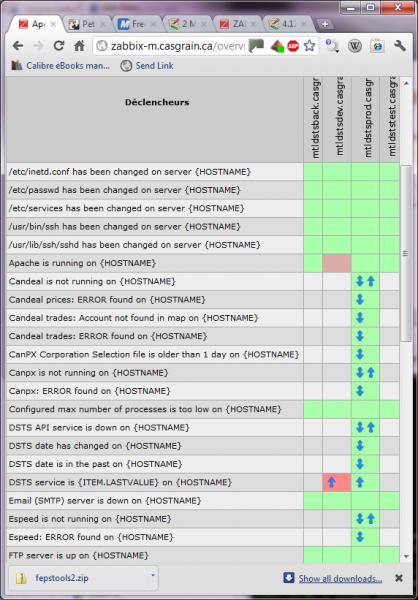Close the downloads bar

398,578
